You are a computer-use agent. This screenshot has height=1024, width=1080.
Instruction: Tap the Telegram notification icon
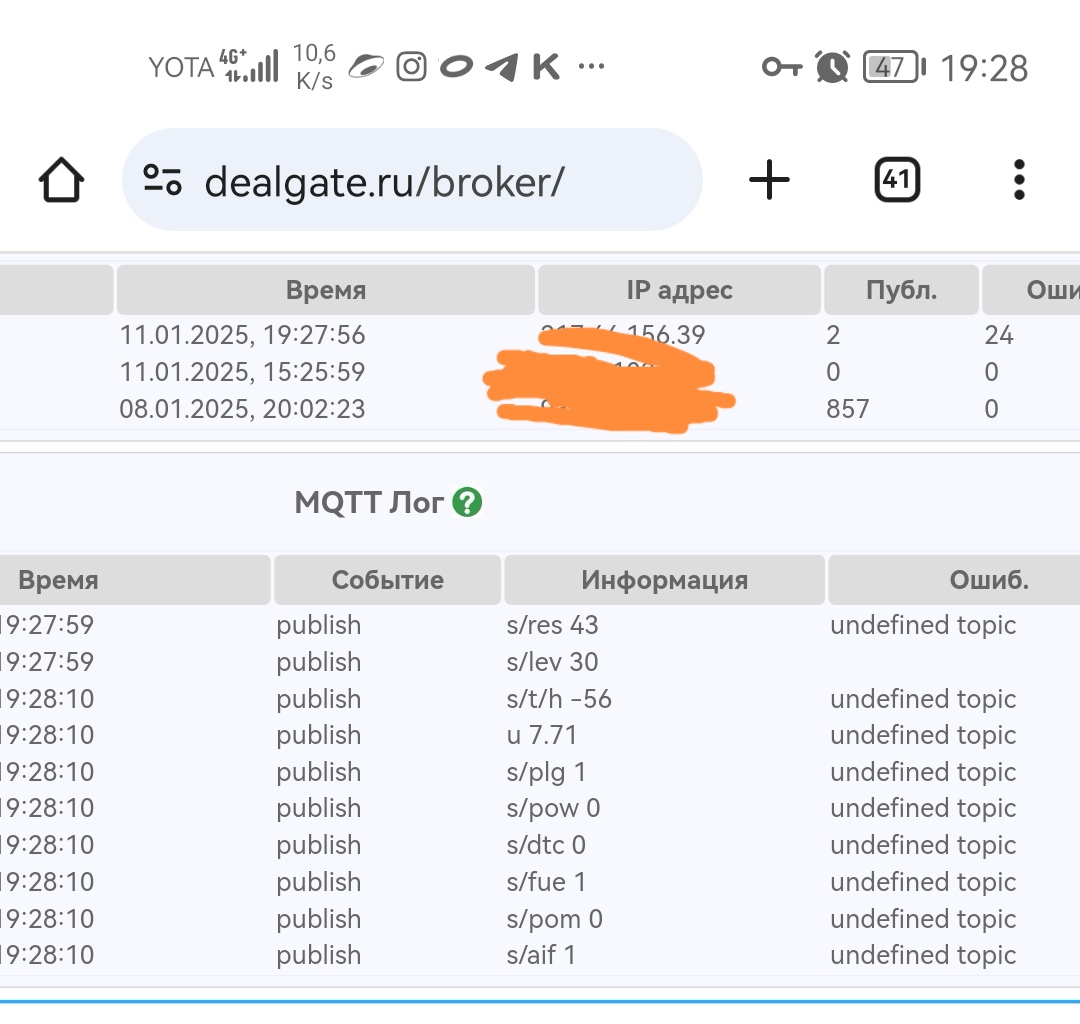501,67
